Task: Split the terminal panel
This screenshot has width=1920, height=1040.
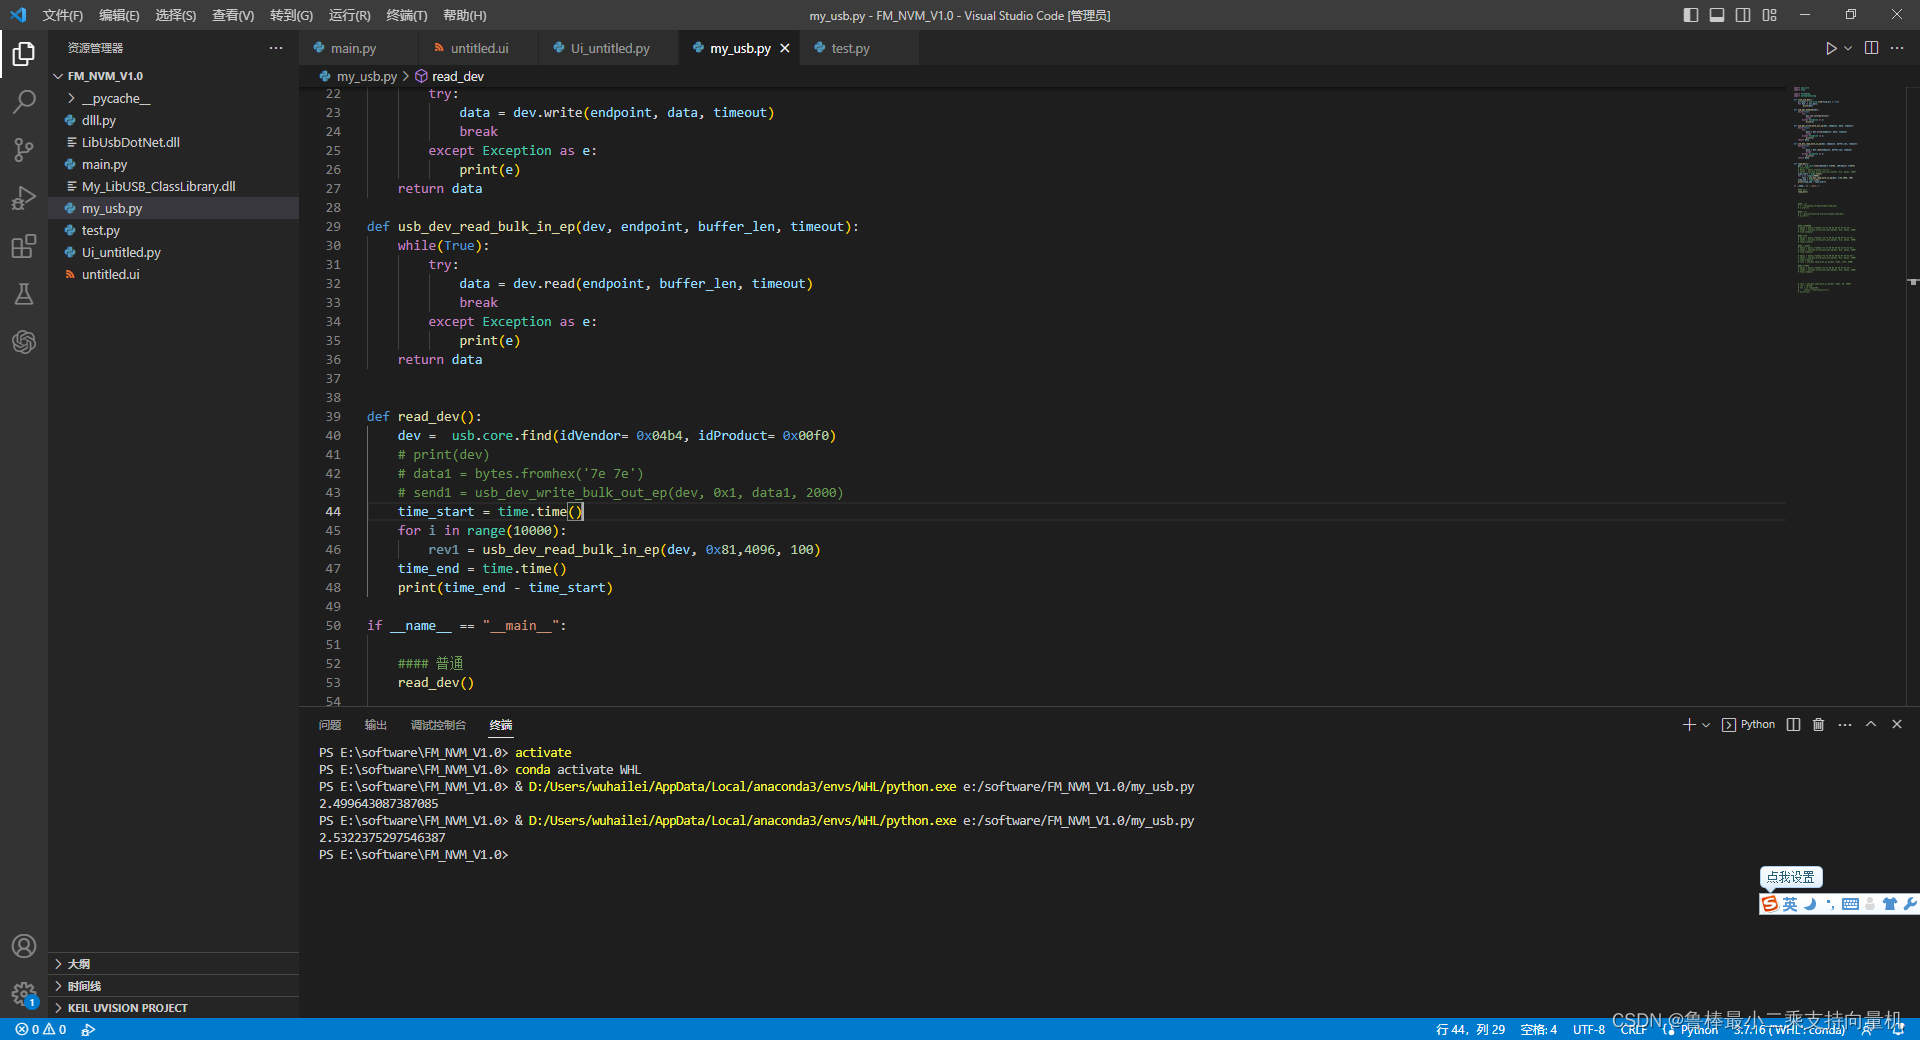Action: coord(1794,725)
